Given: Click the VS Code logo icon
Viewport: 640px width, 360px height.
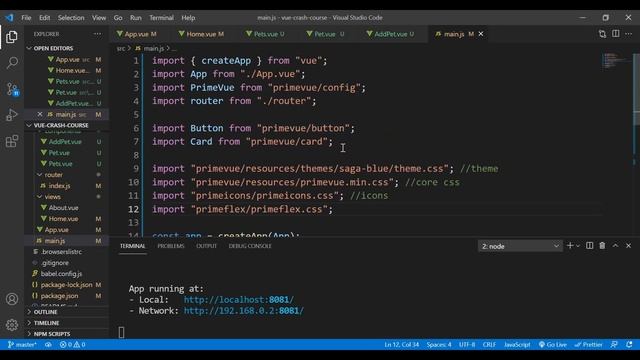Looking at the screenshot, I should (9, 18).
